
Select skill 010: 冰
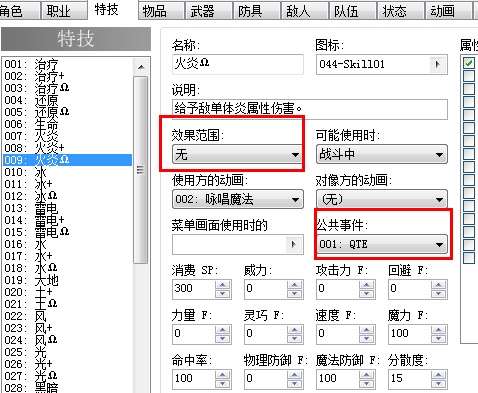[68, 172]
